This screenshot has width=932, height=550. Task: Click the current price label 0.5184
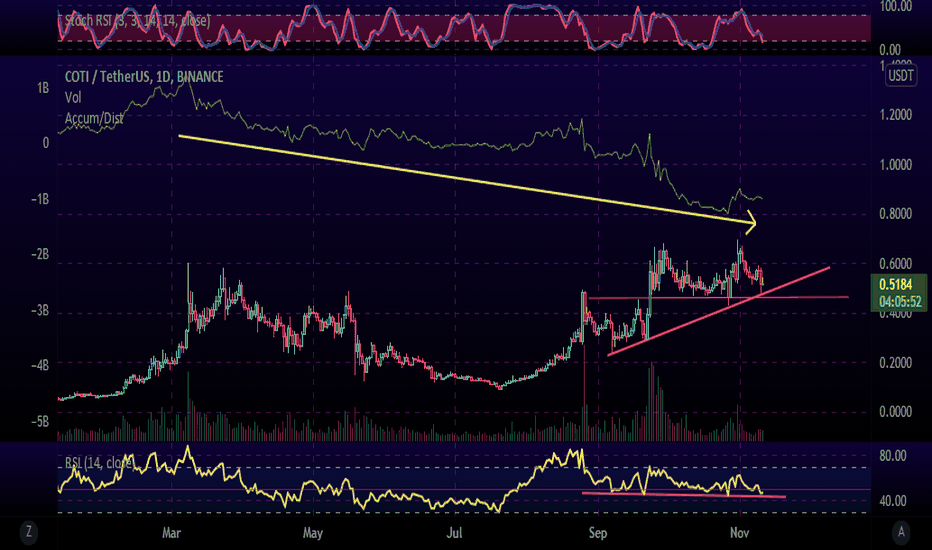(x=895, y=284)
